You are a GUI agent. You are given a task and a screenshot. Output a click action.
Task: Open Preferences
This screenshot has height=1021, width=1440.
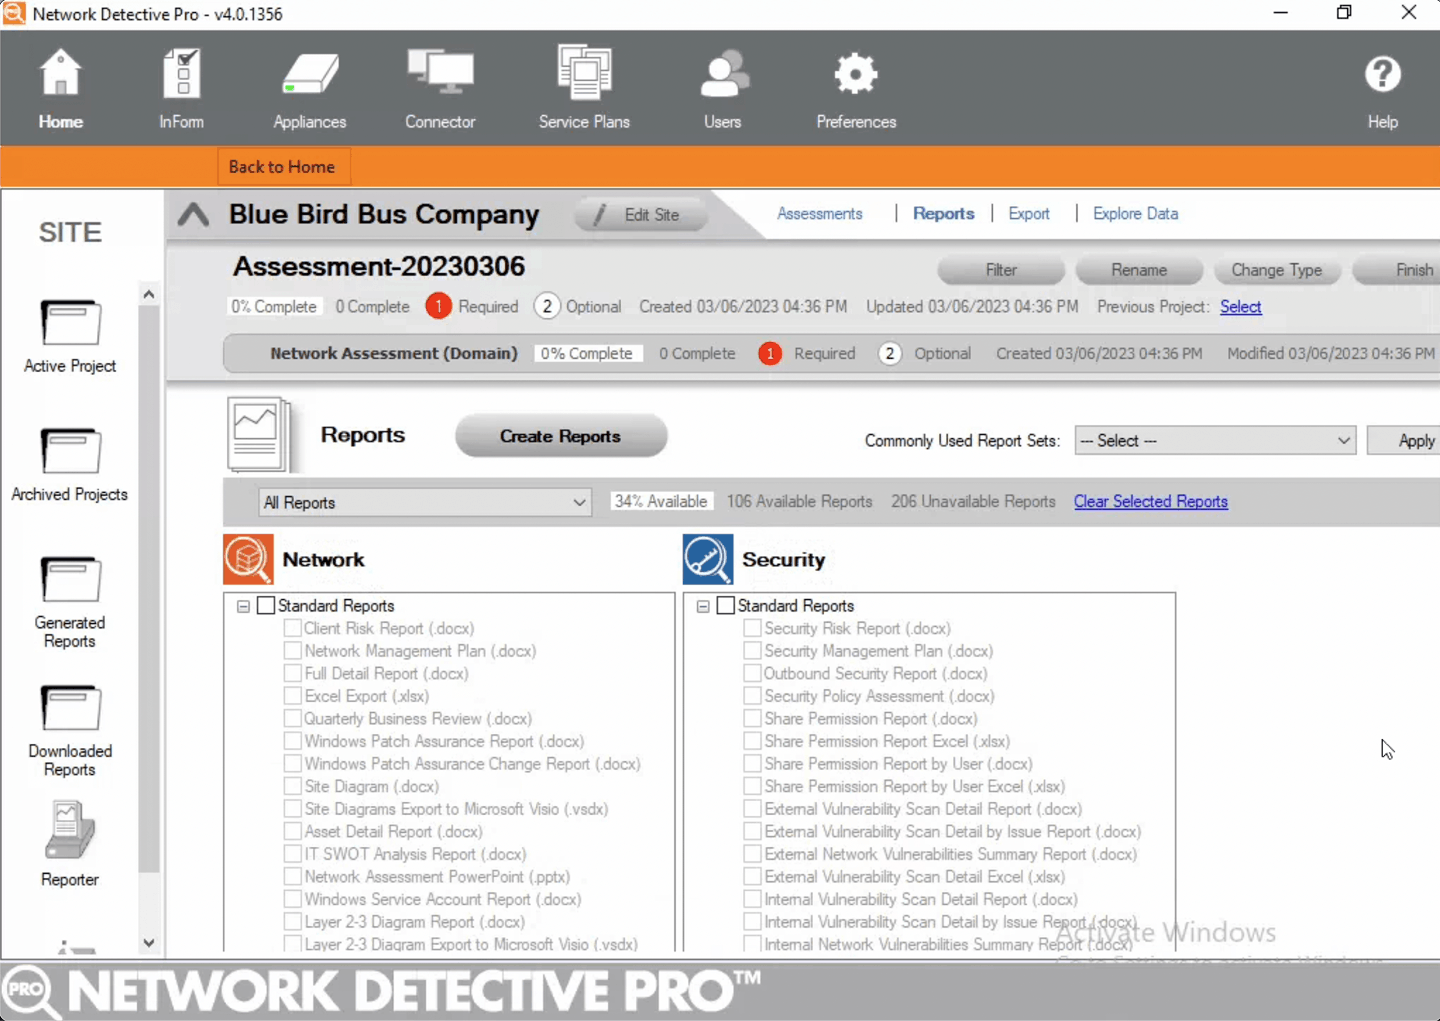[x=855, y=87]
